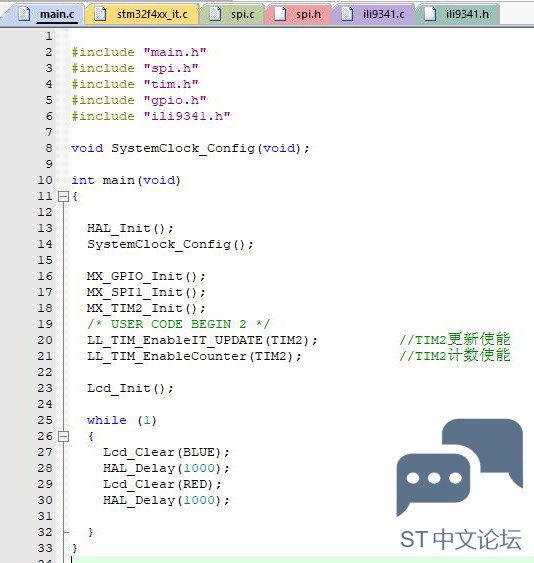Open the ili9341.h tab

point(457,14)
